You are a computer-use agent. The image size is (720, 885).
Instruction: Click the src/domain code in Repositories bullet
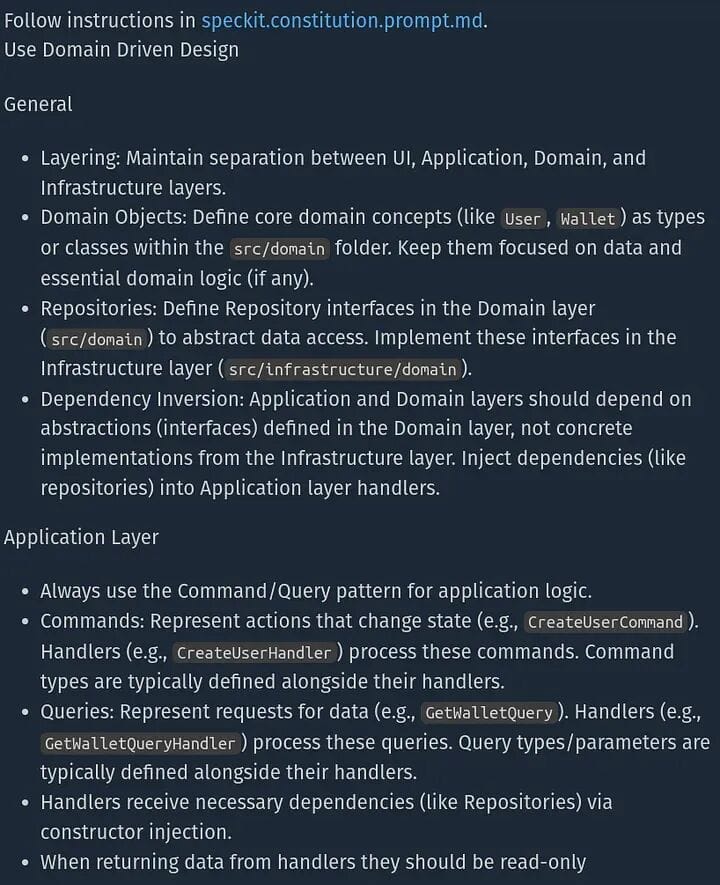click(96, 339)
